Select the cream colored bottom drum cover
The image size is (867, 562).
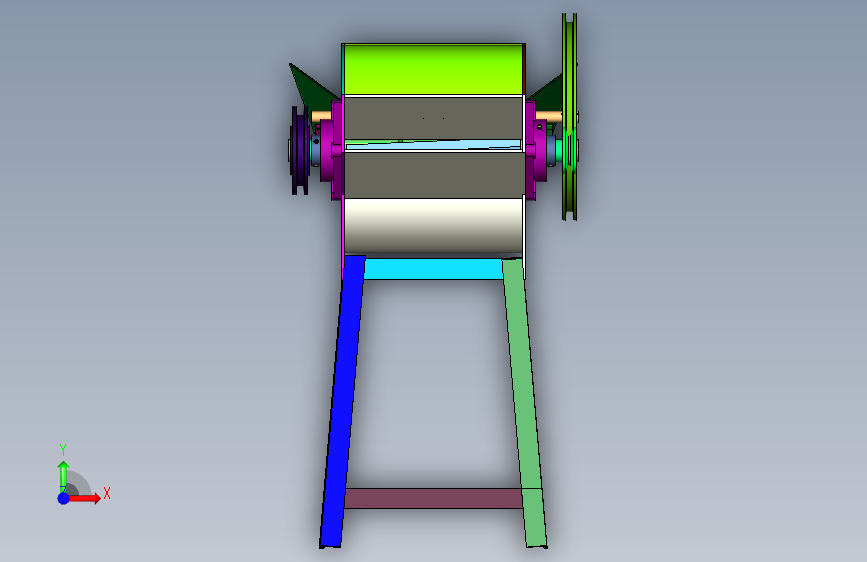coord(433,226)
